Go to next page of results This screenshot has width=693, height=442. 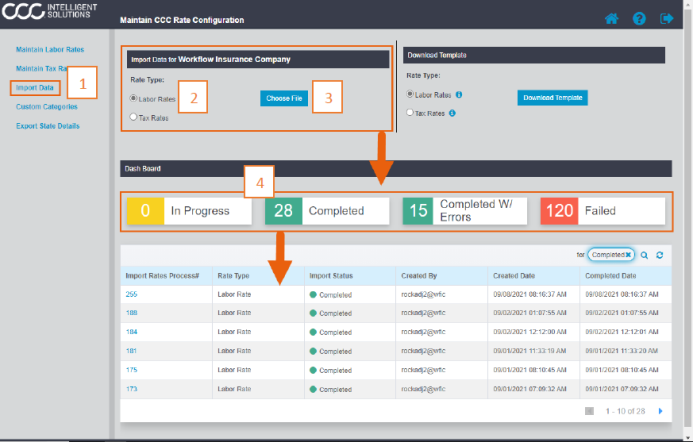click(660, 411)
